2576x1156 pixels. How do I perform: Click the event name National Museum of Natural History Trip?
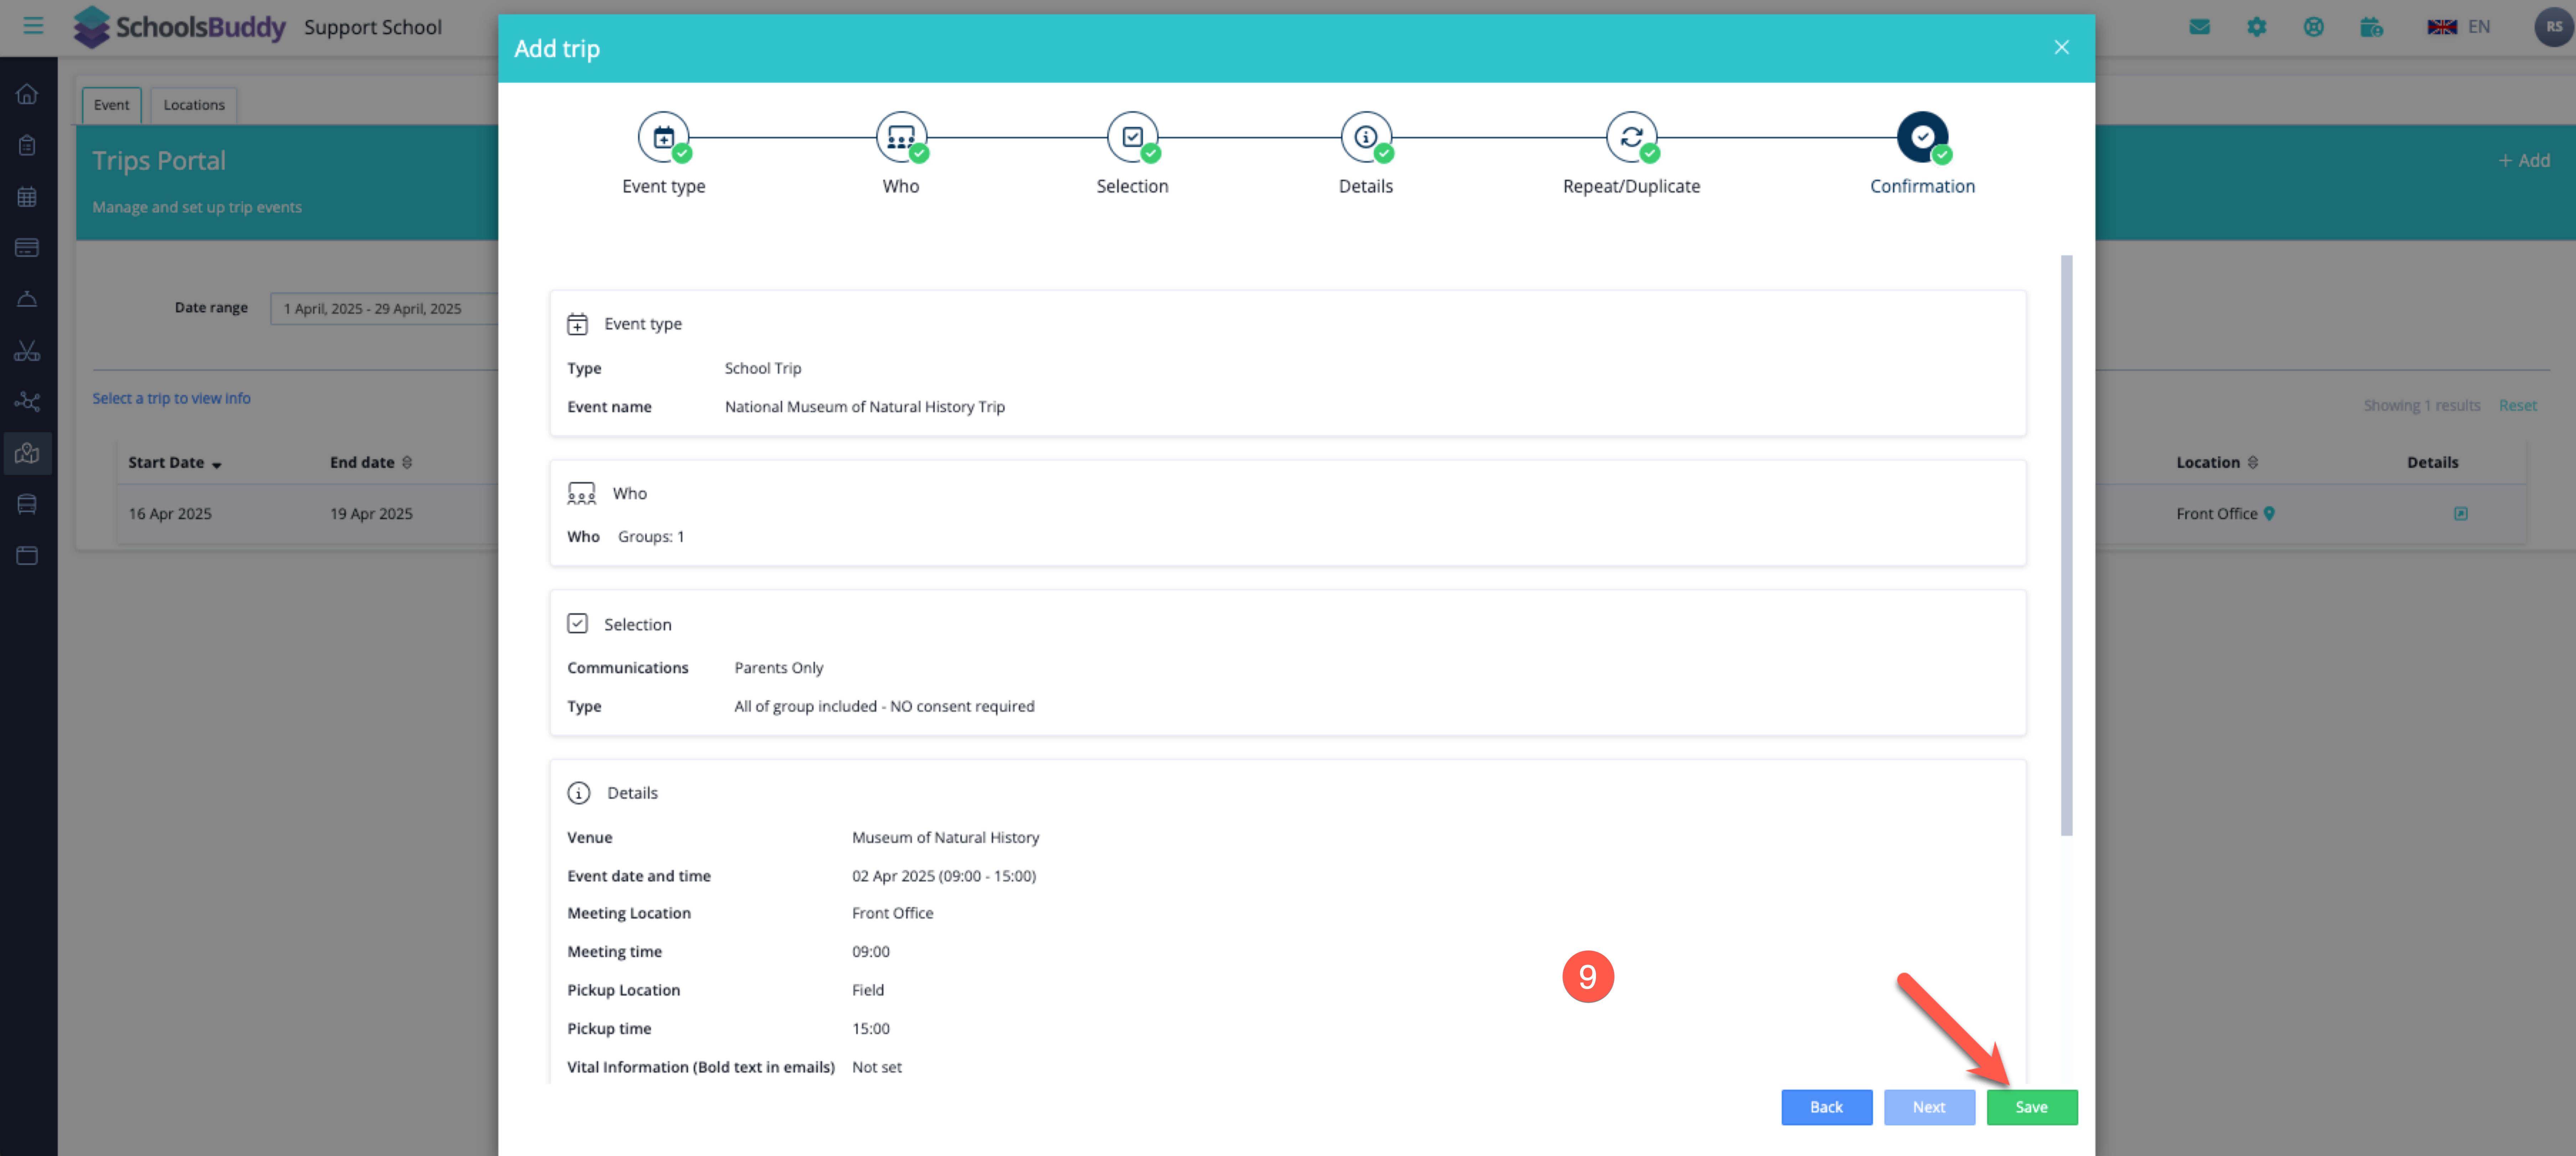click(864, 407)
